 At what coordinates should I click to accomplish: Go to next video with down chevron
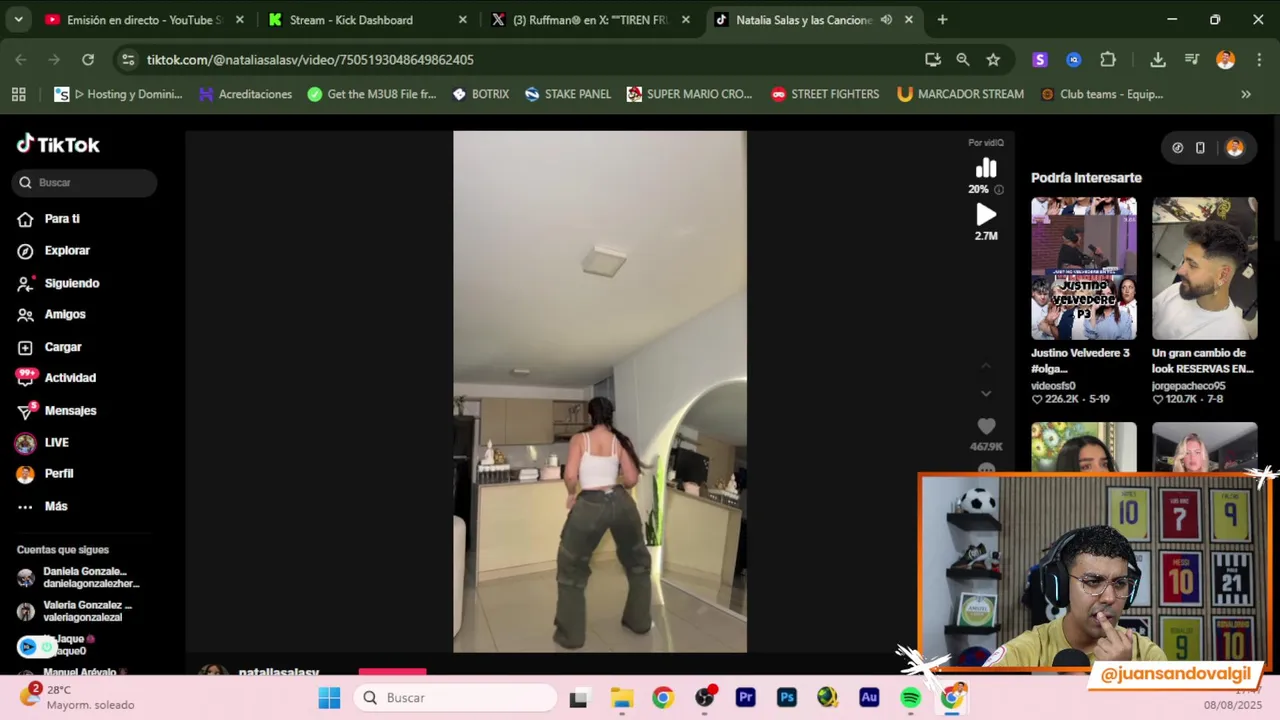pyautogui.click(x=986, y=394)
